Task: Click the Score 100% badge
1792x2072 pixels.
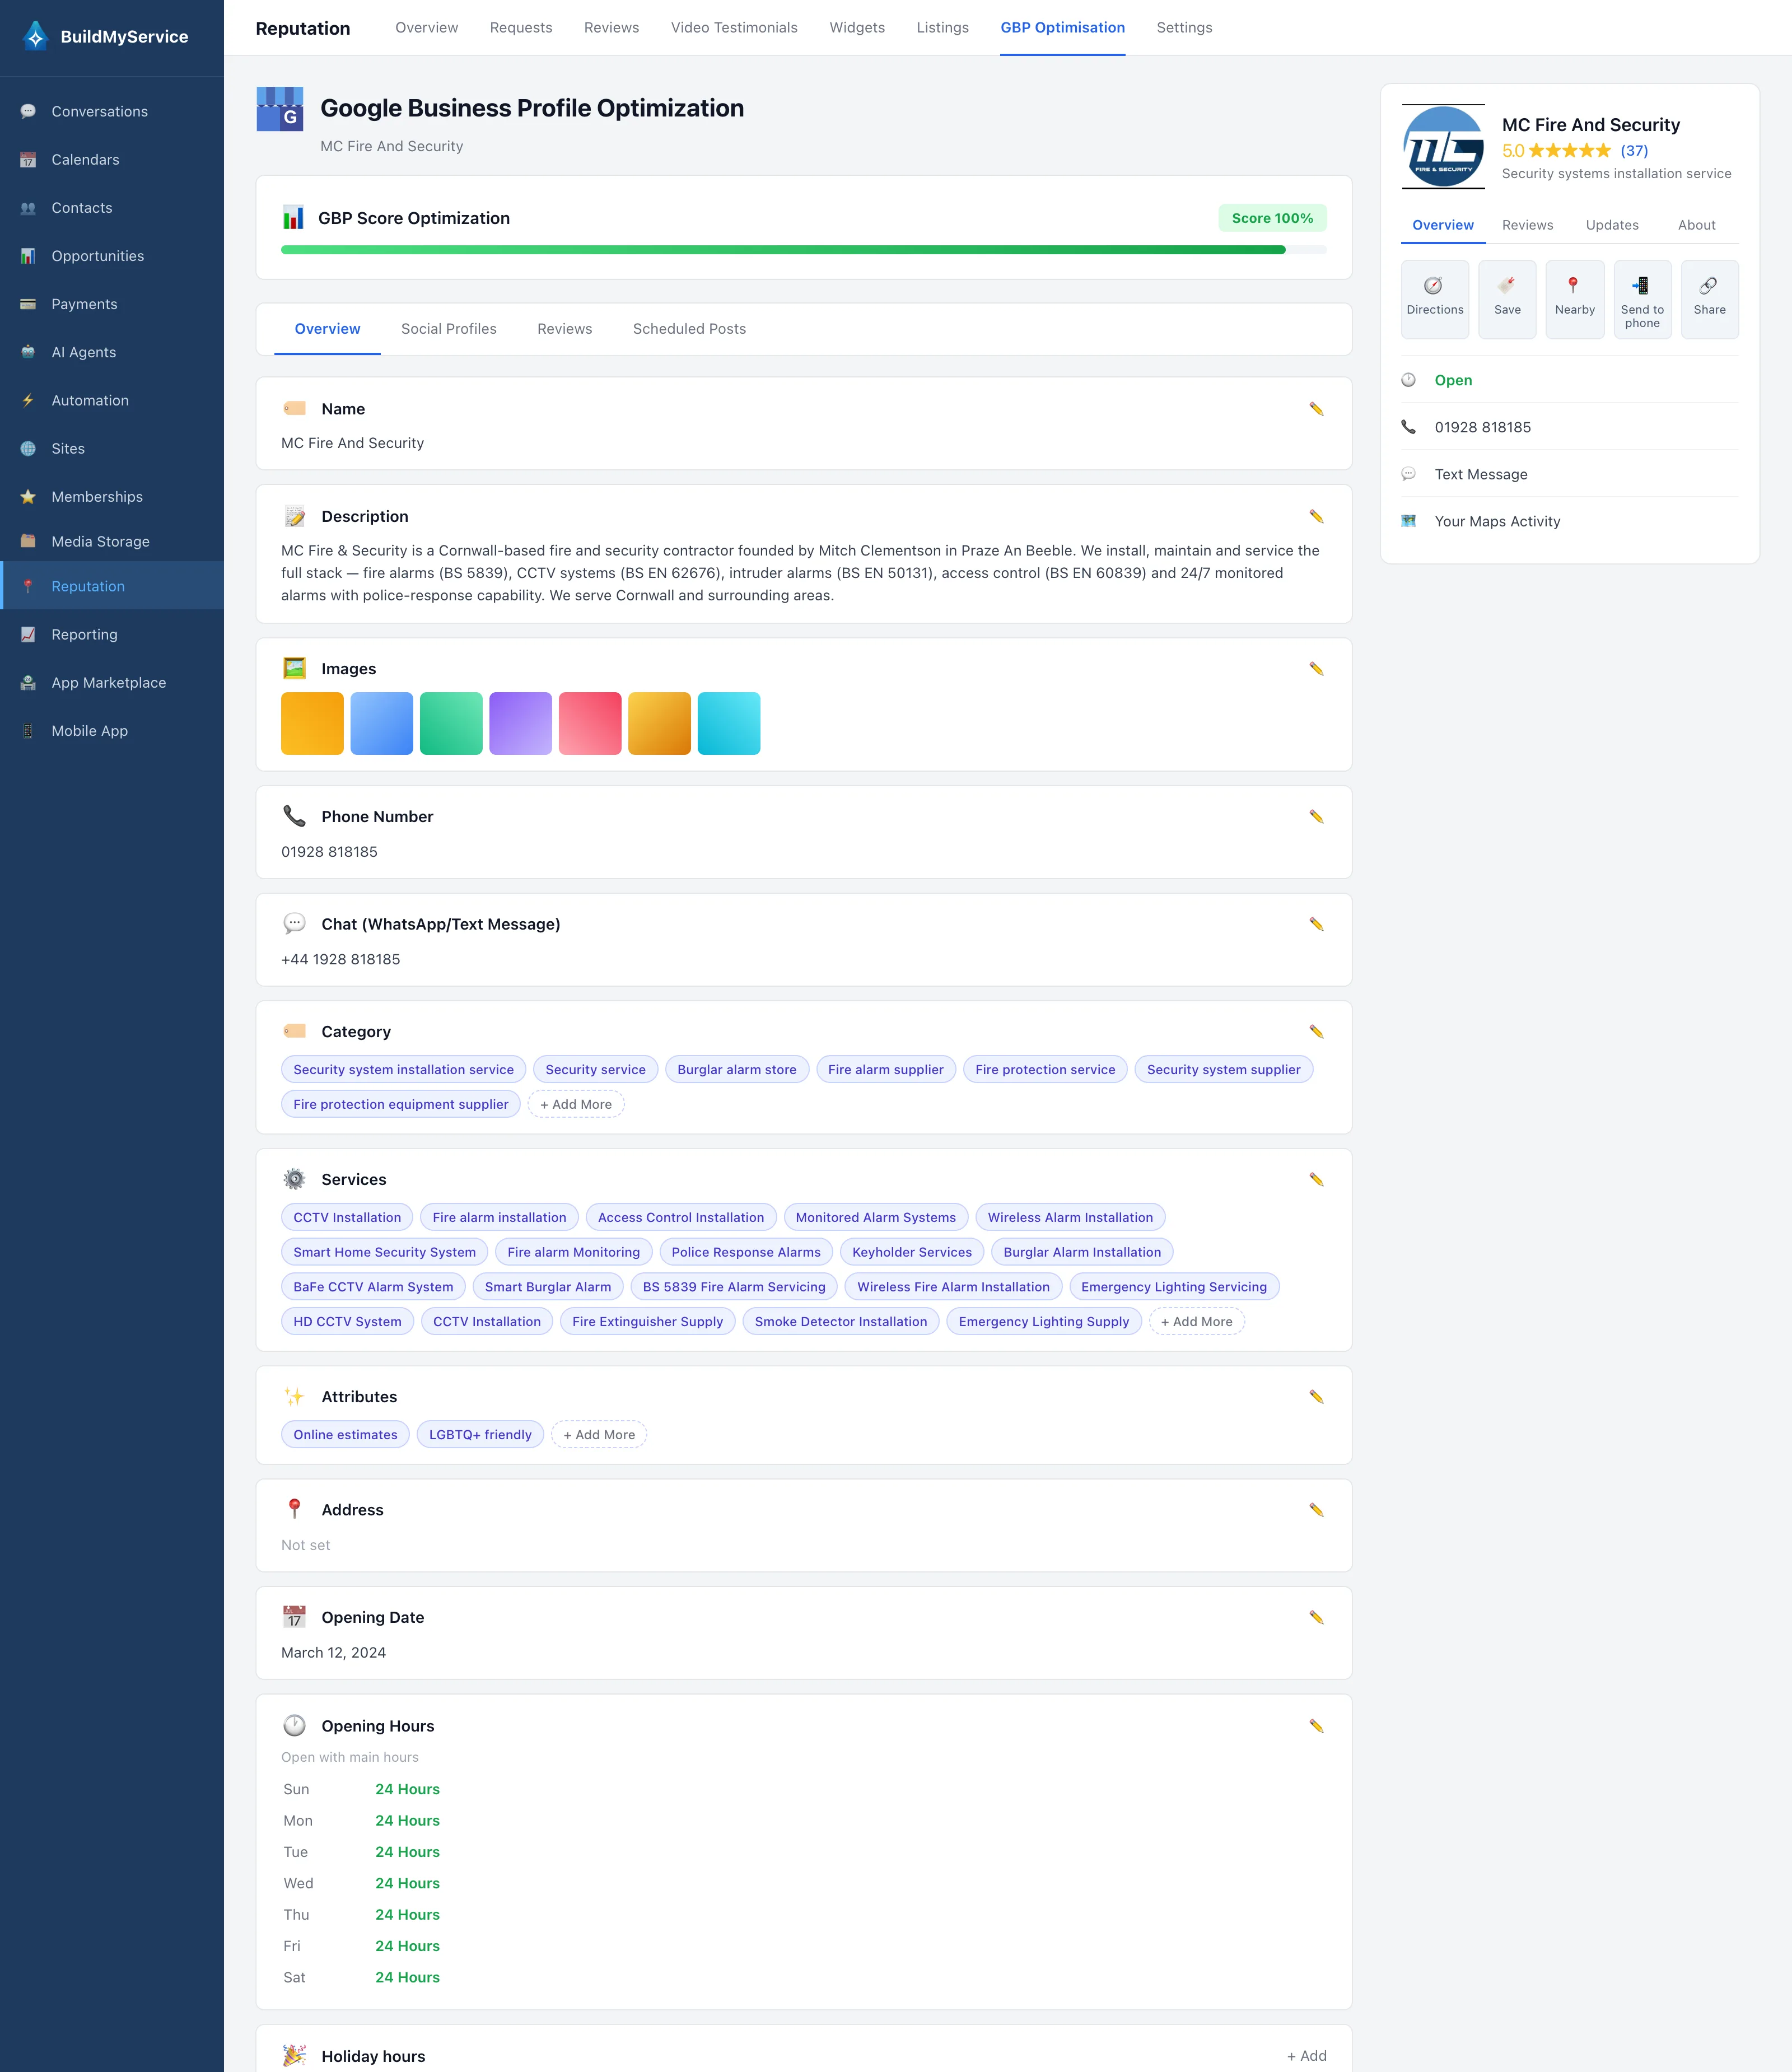Action: 1272,218
